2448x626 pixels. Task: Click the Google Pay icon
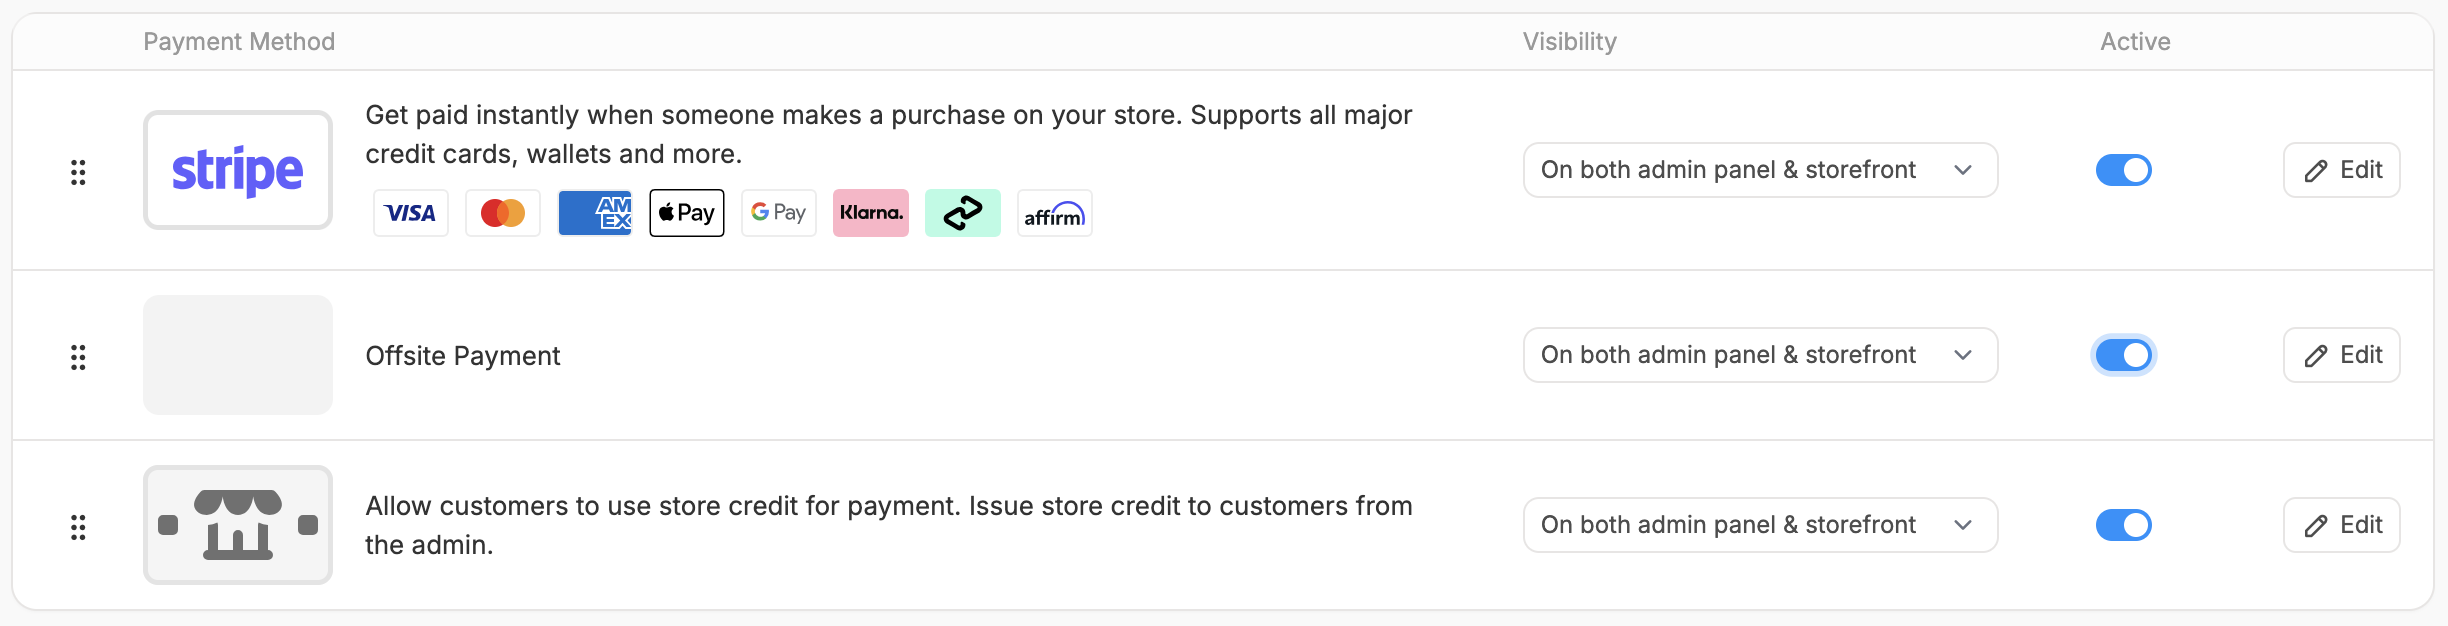779,213
